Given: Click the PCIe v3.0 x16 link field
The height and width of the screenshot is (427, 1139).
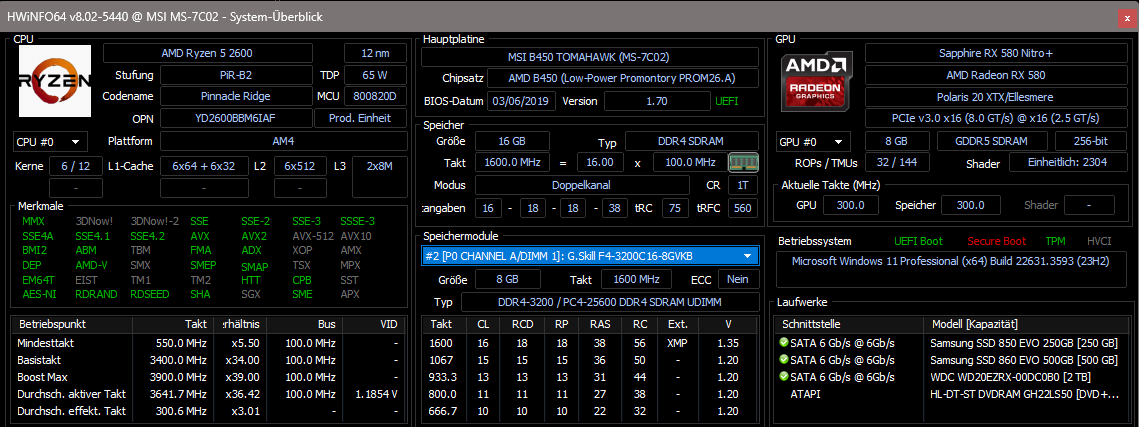Looking at the screenshot, I should point(995,118).
